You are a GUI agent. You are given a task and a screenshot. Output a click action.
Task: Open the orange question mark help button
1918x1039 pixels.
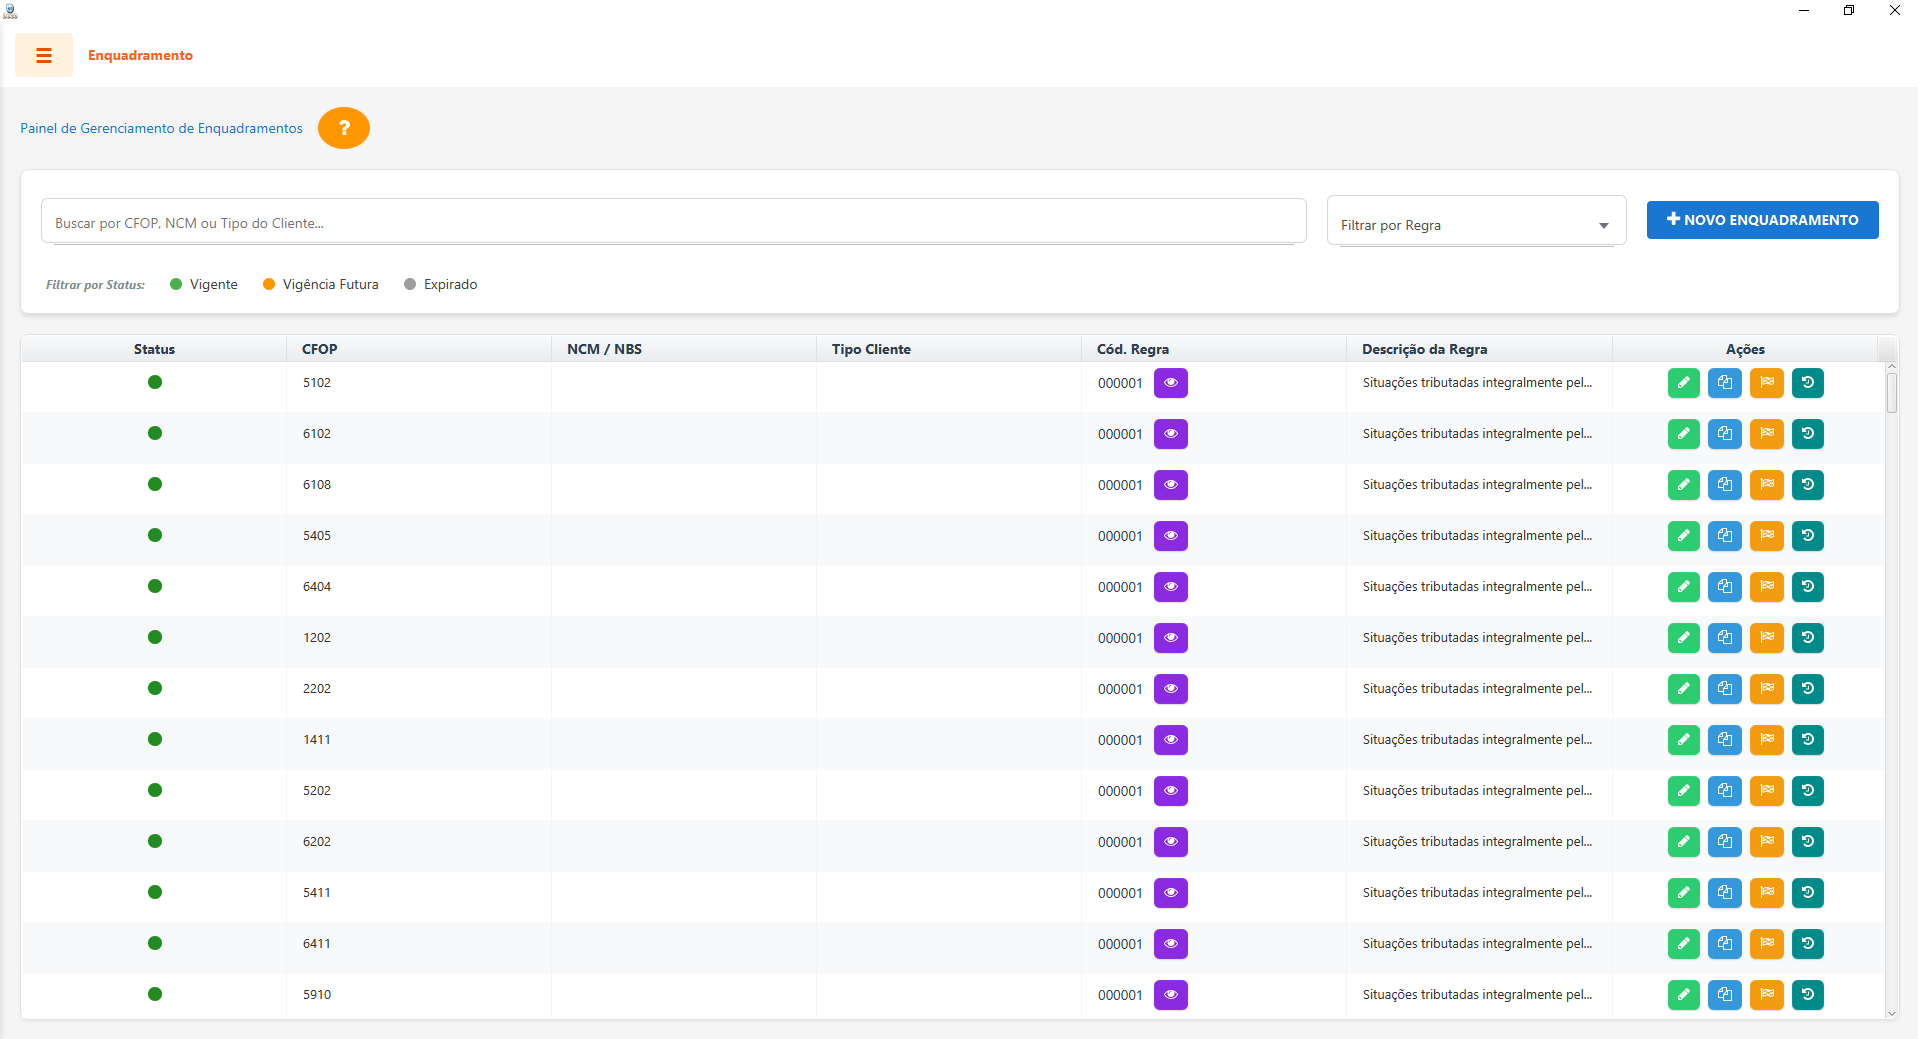tap(344, 128)
